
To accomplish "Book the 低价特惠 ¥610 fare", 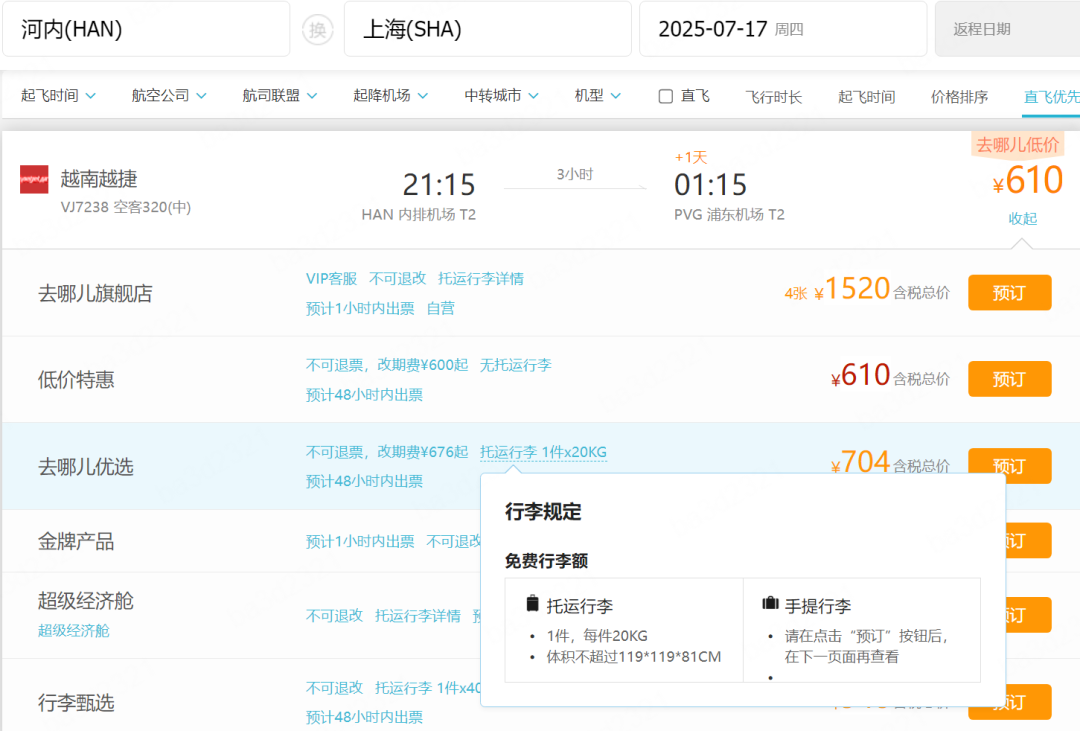I will 1009,379.
